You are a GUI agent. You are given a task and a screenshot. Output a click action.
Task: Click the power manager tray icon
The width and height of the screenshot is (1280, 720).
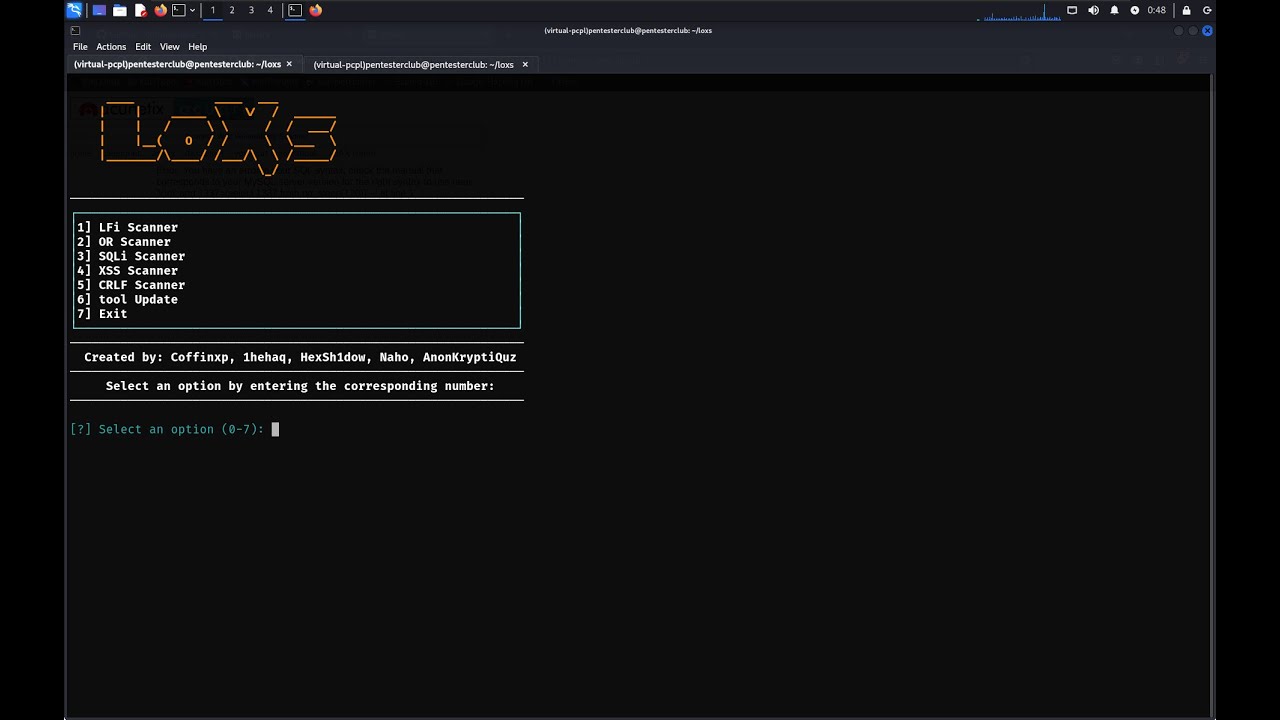[1135, 10]
